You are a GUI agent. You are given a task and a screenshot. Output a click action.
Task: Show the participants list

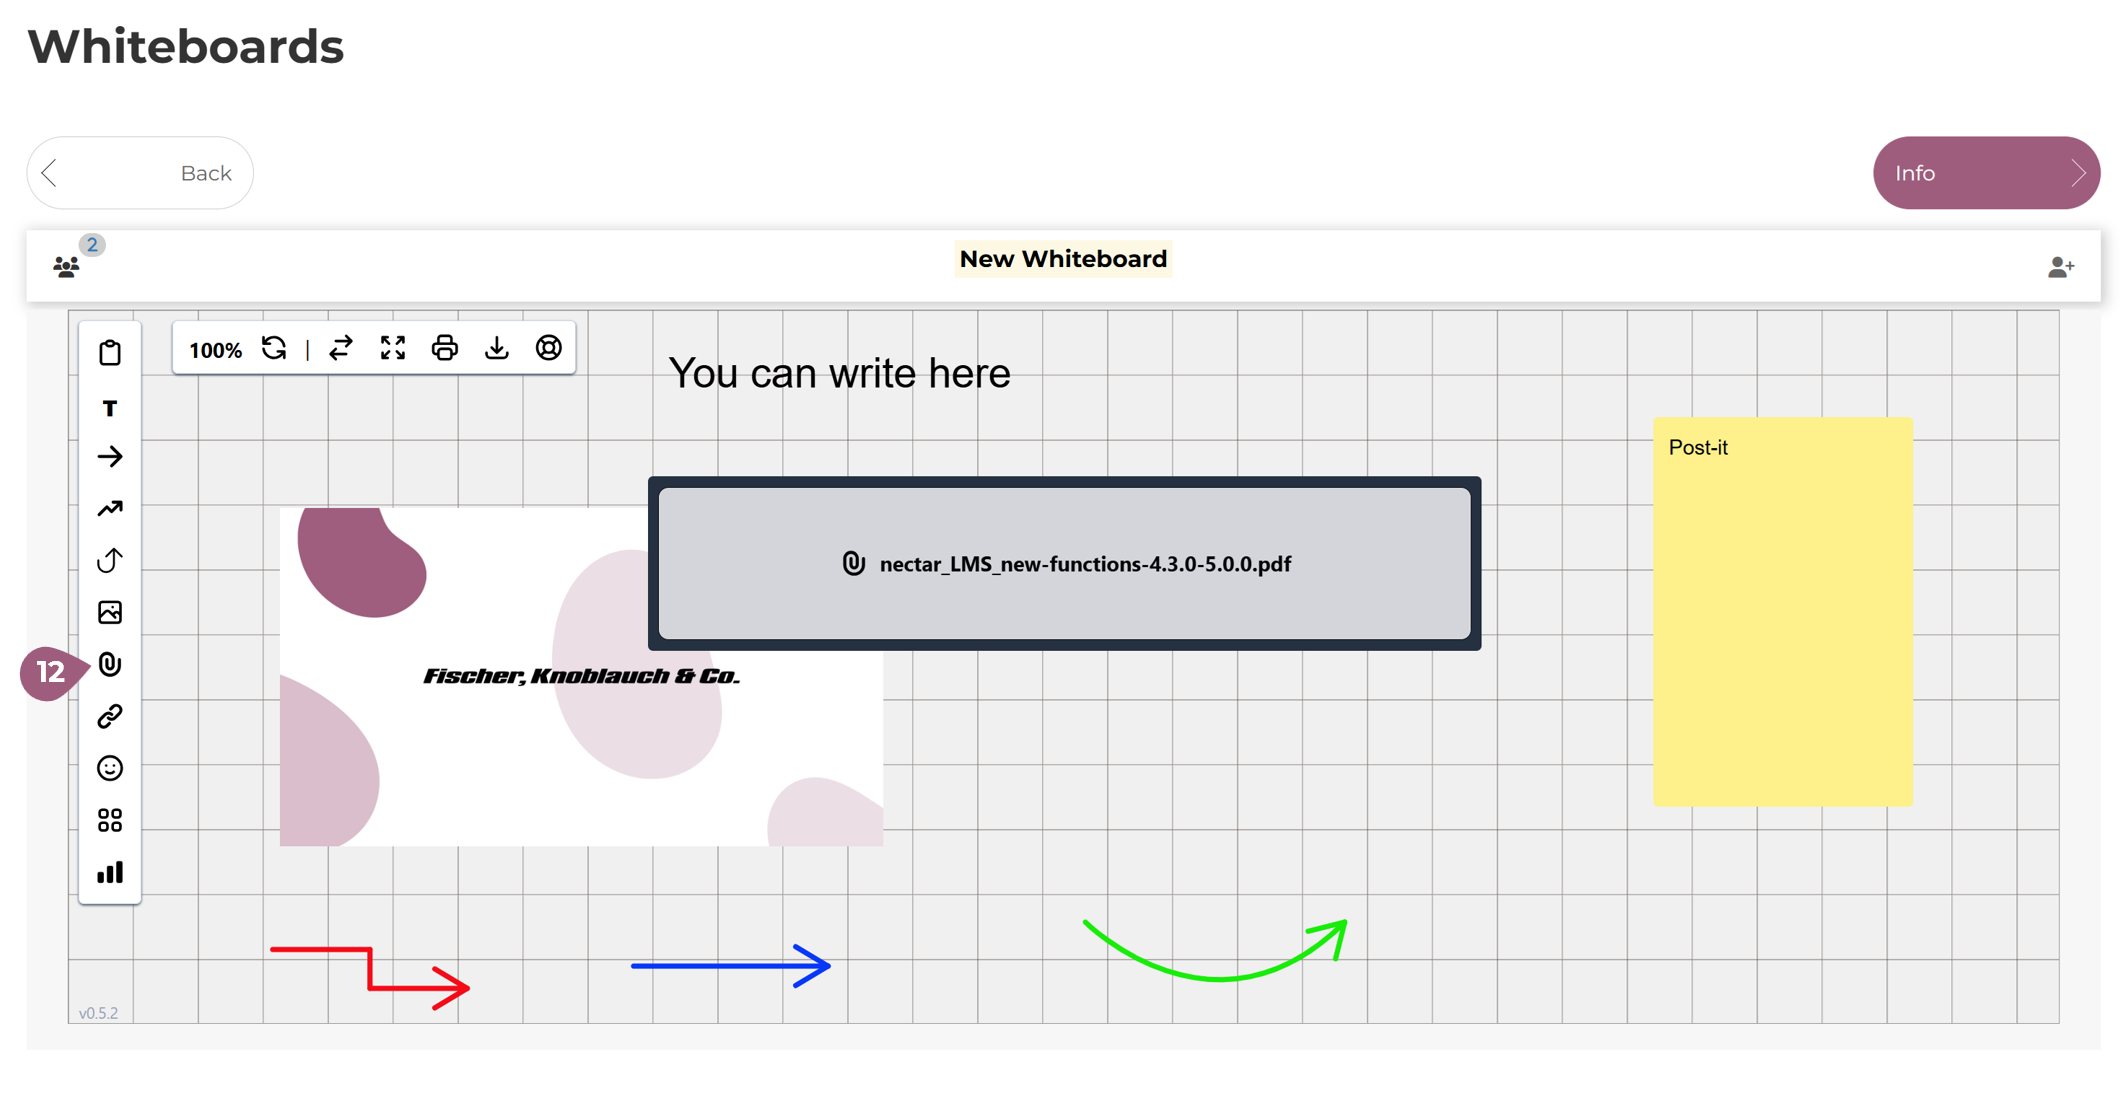click(x=67, y=266)
